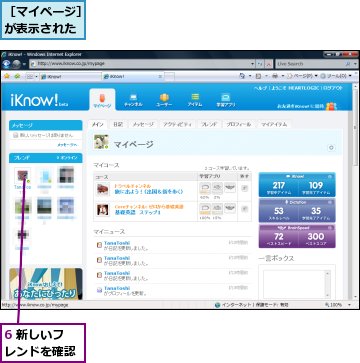Click the Live Search input field
This screenshot has height=363, width=360.
pyautogui.click(x=309, y=64)
